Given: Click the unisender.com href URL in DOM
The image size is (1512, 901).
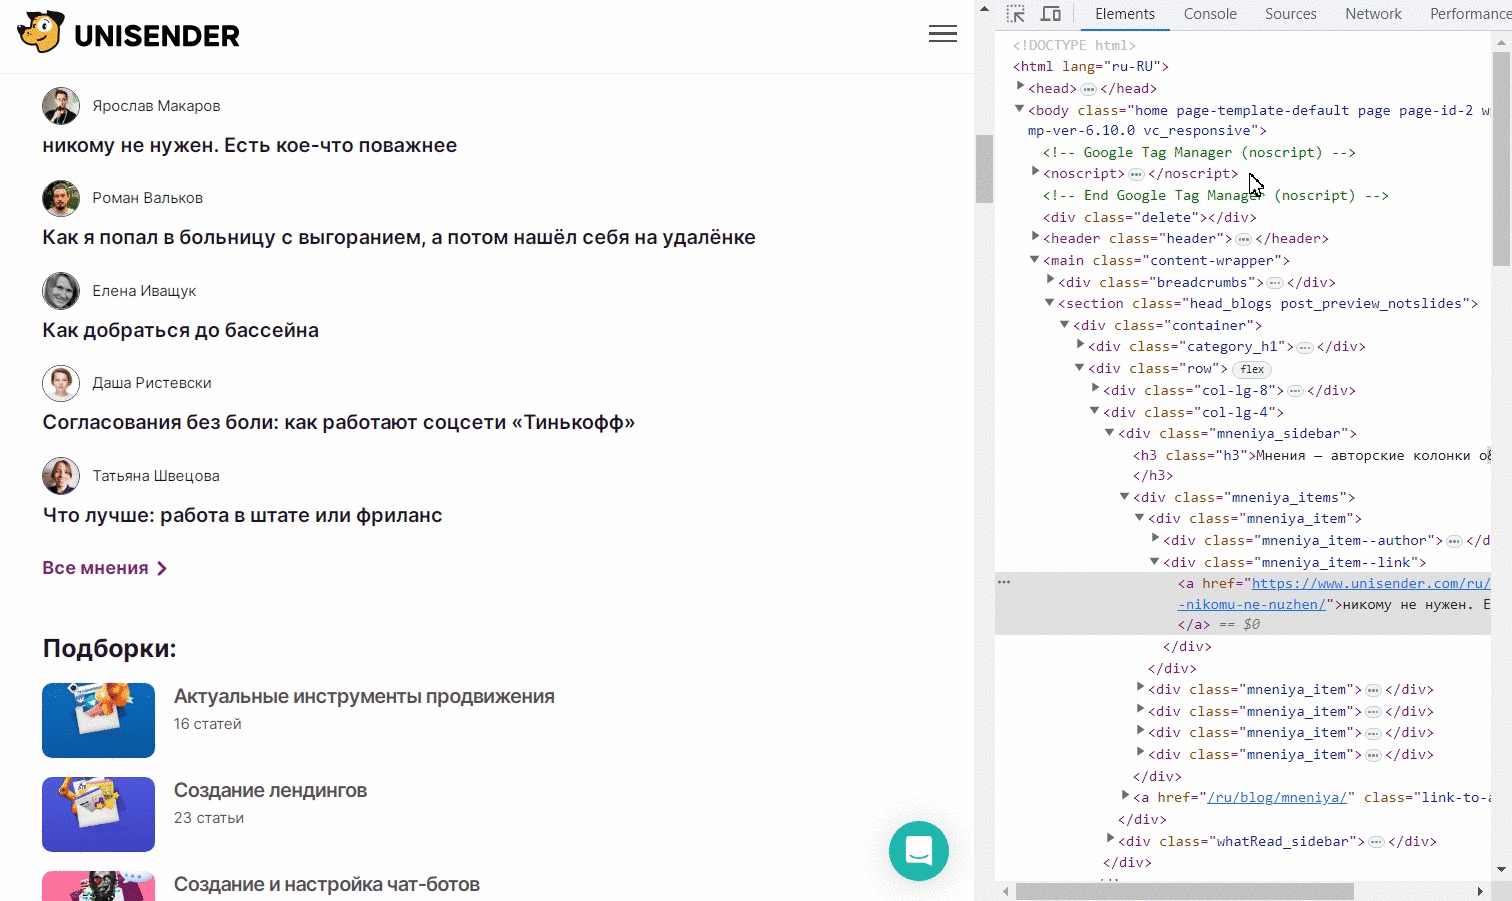Looking at the screenshot, I should [1371, 584].
